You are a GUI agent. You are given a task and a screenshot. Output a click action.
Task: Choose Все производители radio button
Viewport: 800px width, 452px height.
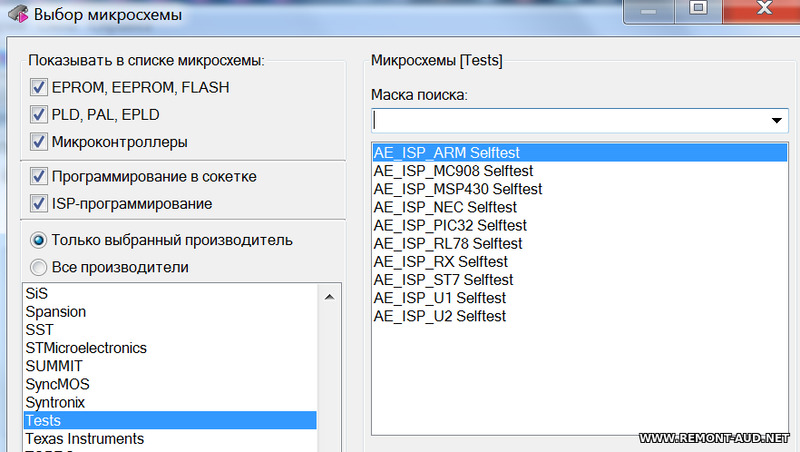(x=38, y=267)
